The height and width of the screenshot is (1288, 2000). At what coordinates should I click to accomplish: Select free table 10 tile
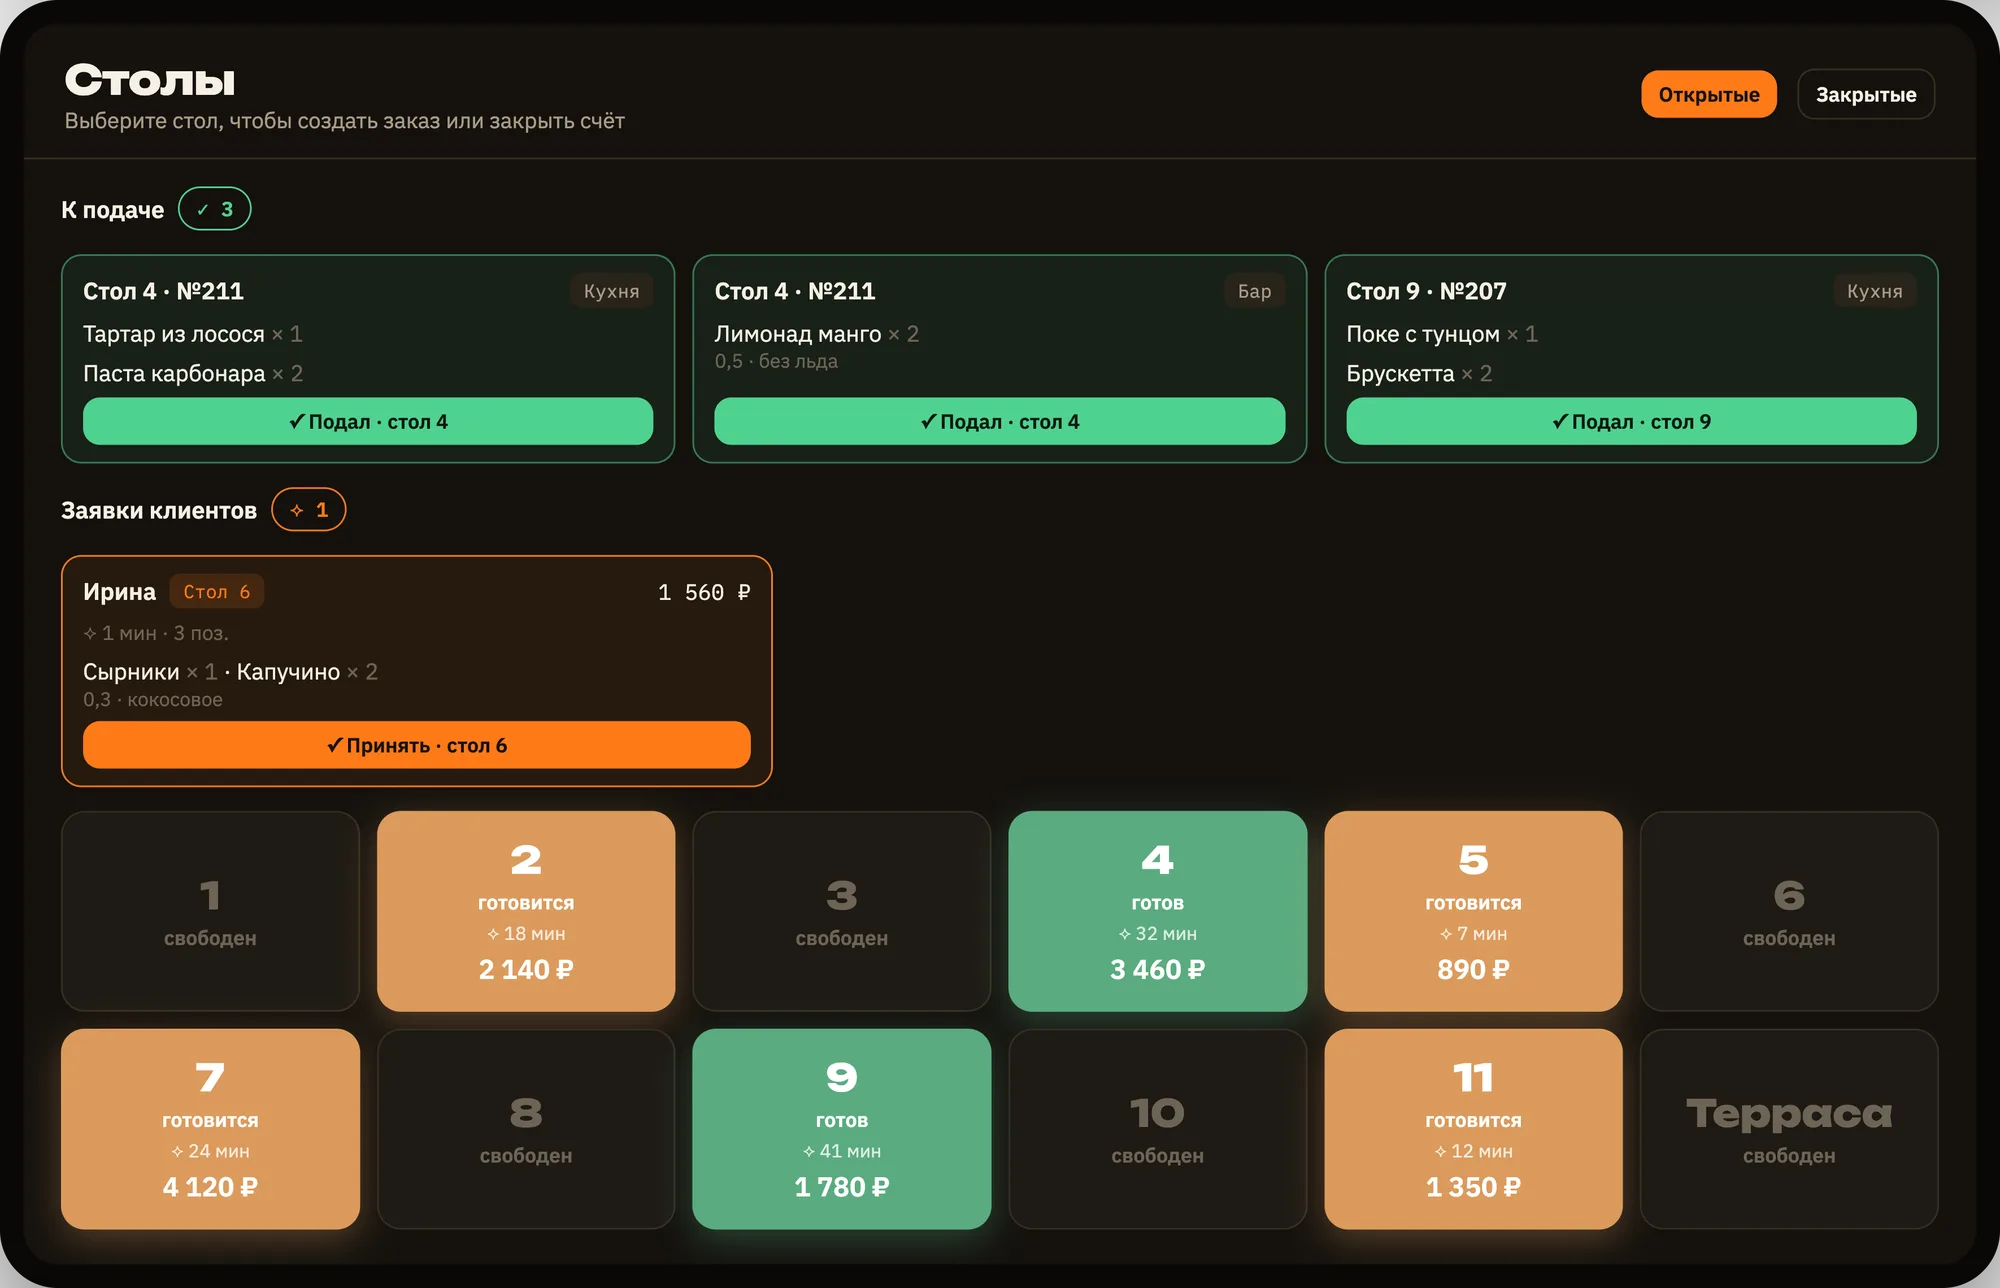click(x=1157, y=1129)
